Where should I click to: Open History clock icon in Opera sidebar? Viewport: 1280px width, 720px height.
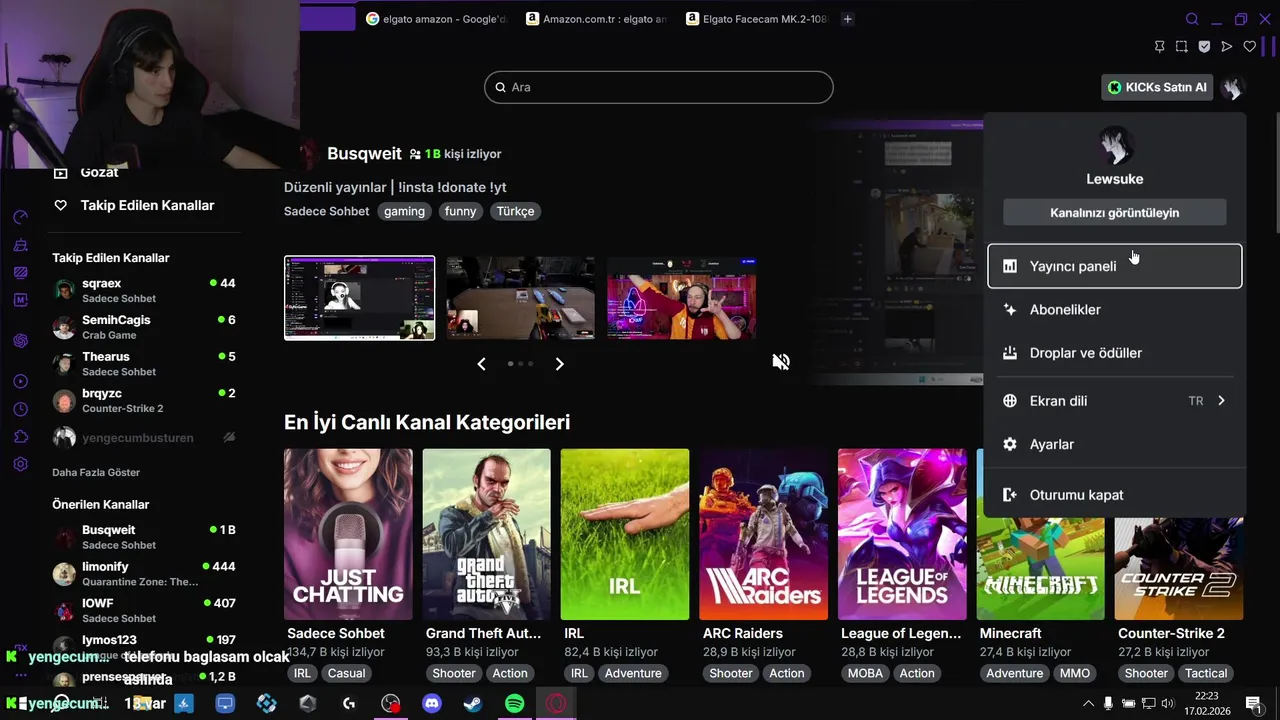pyautogui.click(x=21, y=409)
